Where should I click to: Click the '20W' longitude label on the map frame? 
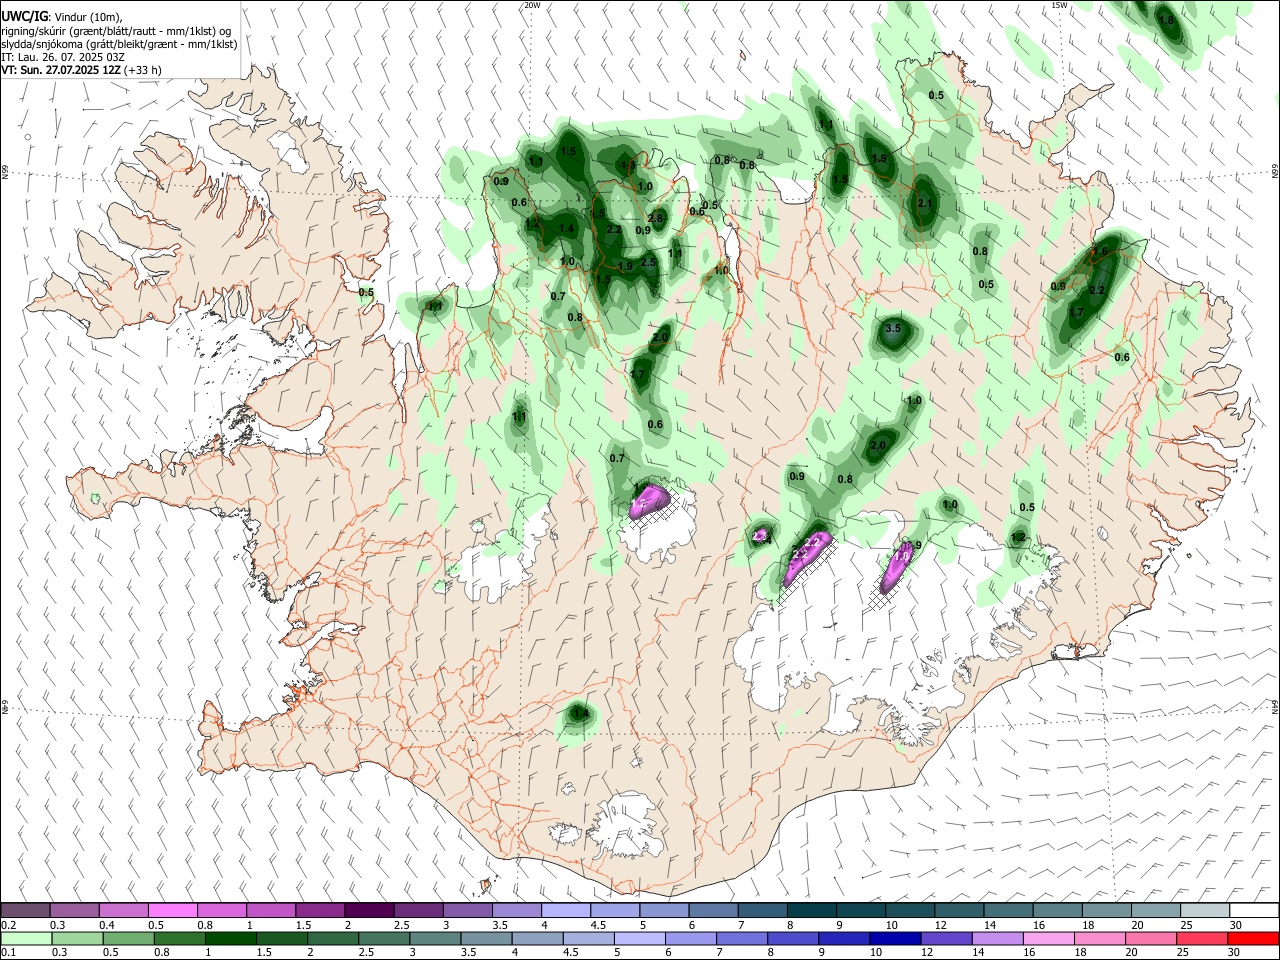(x=532, y=5)
